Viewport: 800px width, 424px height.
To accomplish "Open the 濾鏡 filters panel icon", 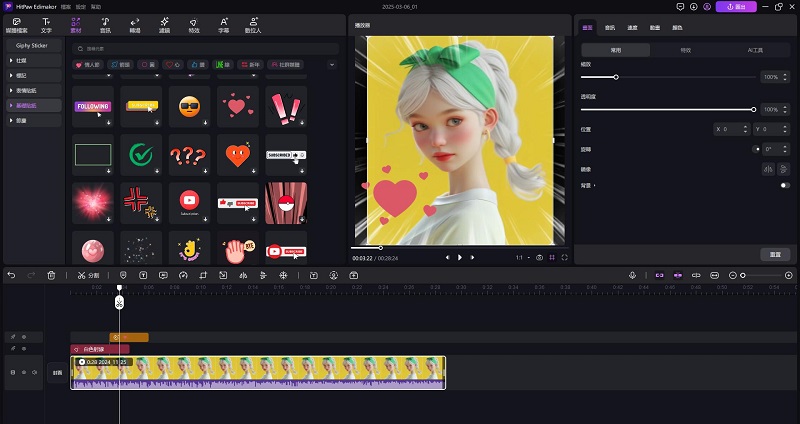I will 164,24.
